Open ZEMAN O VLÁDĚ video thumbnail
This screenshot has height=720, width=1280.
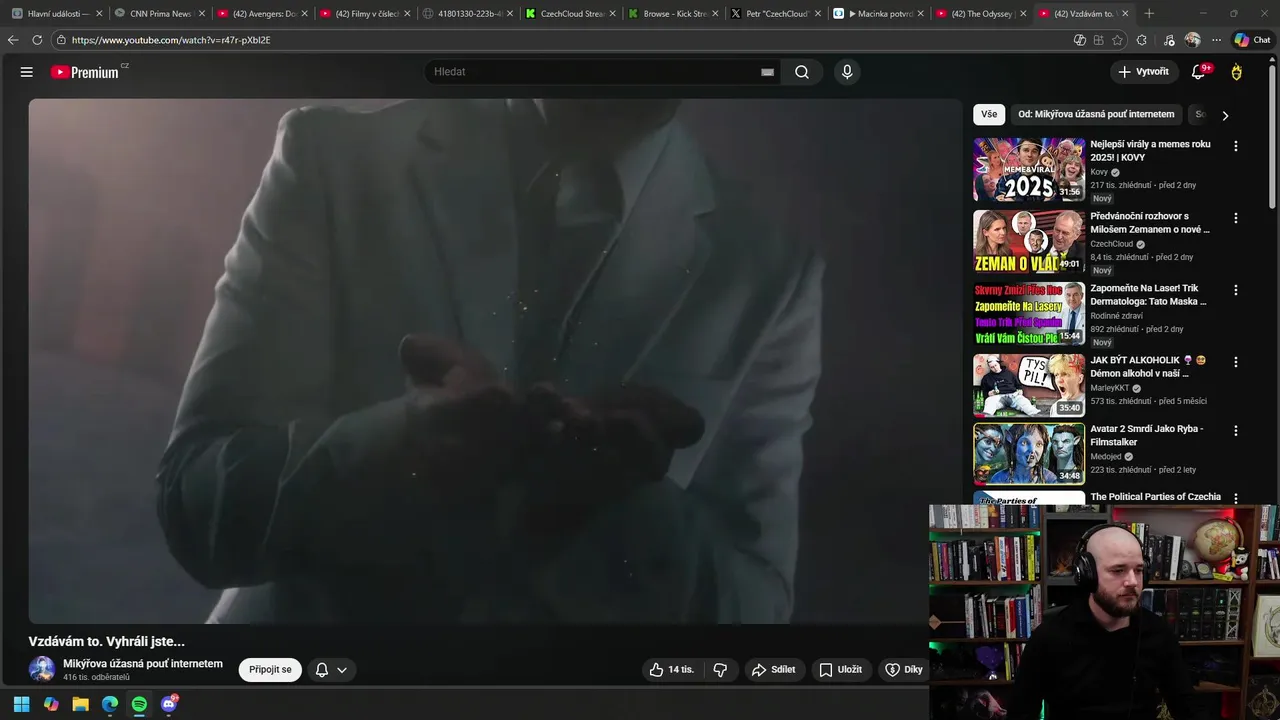click(x=1029, y=242)
